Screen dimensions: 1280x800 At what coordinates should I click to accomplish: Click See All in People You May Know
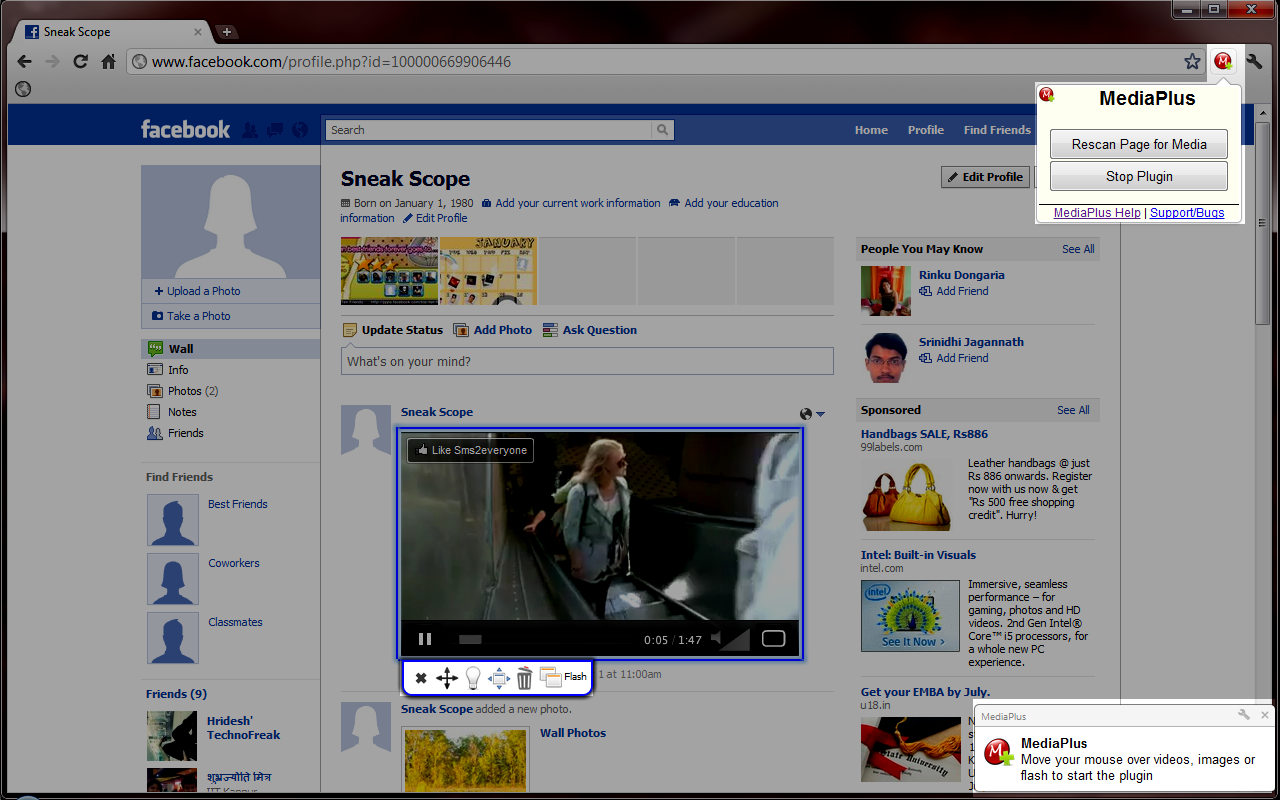point(1078,249)
